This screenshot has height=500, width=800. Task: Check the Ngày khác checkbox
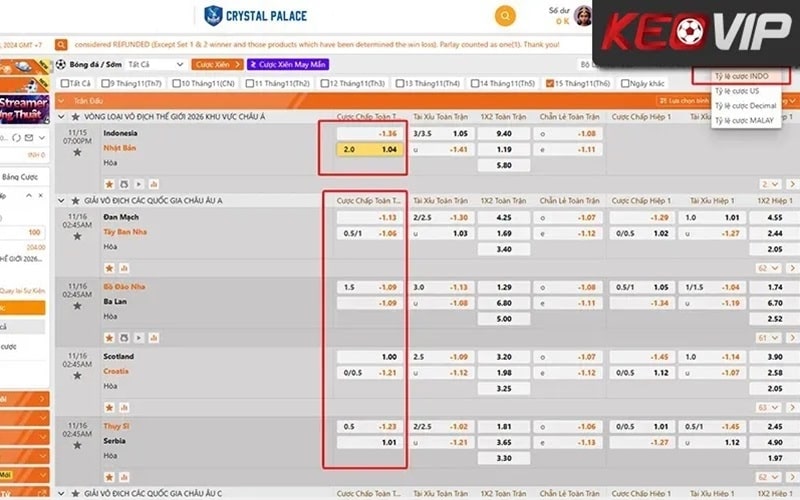pyautogui.click(x=624, y=83)
